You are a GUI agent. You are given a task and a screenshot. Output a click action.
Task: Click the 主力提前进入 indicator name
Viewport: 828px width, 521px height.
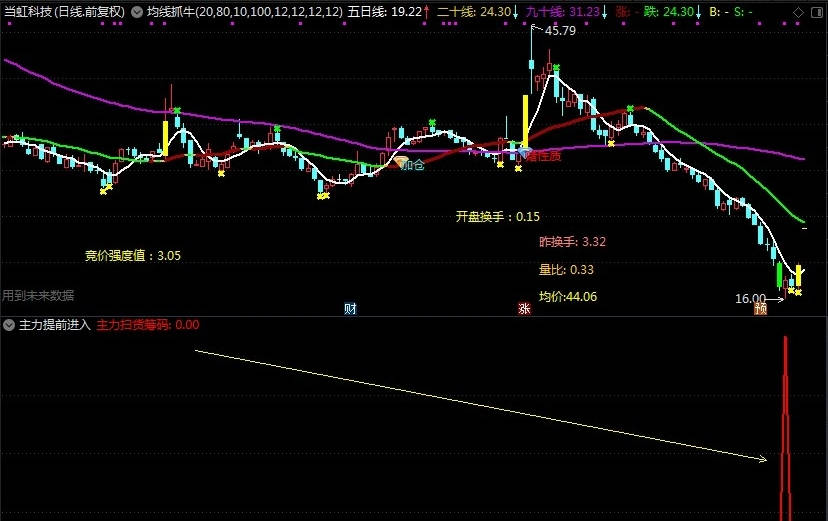tap(55, 325)
